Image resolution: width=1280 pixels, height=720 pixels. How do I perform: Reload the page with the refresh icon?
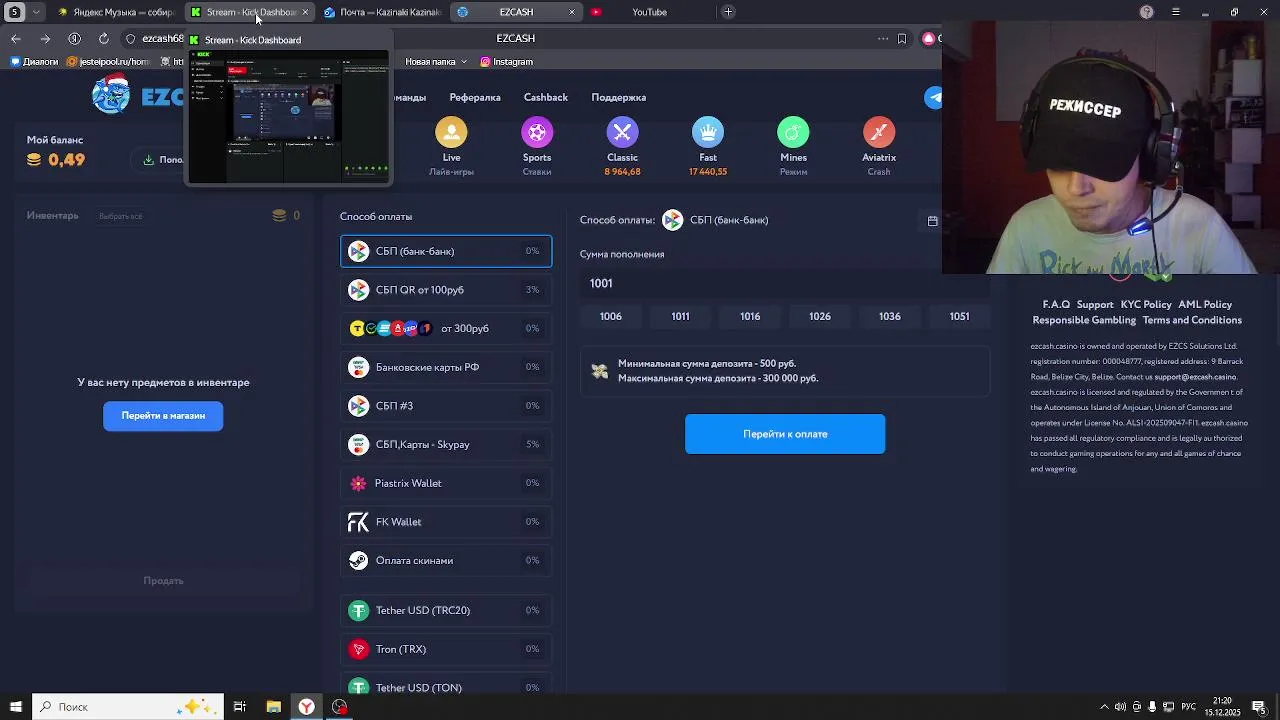(104, 38)
